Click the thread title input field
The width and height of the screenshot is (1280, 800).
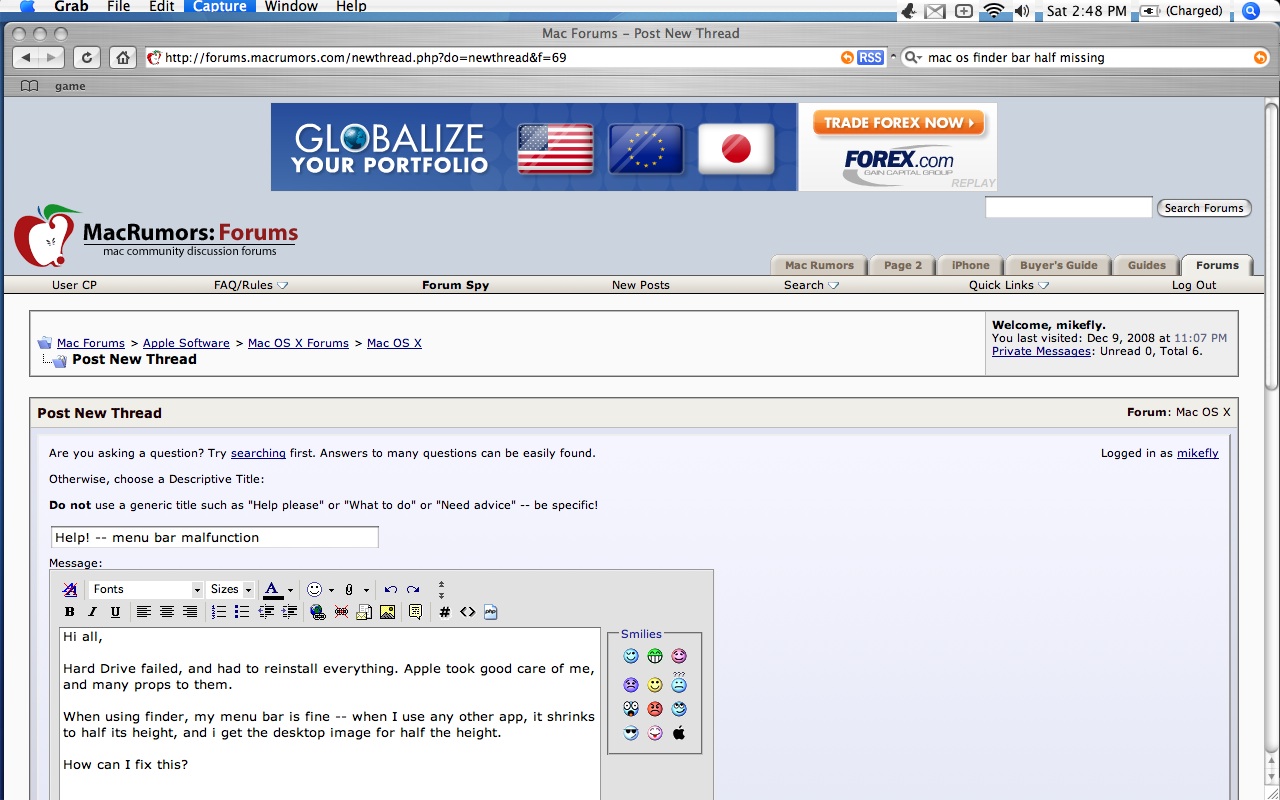tap(215, 537)
